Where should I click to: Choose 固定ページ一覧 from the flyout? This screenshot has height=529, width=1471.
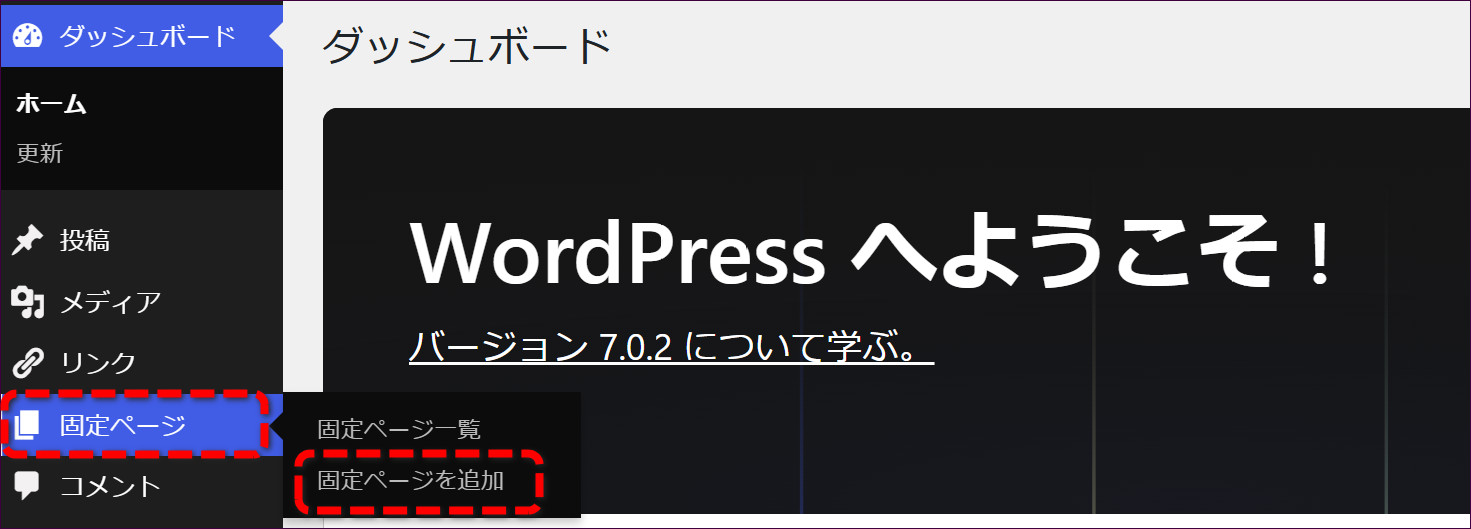(400, 430)
